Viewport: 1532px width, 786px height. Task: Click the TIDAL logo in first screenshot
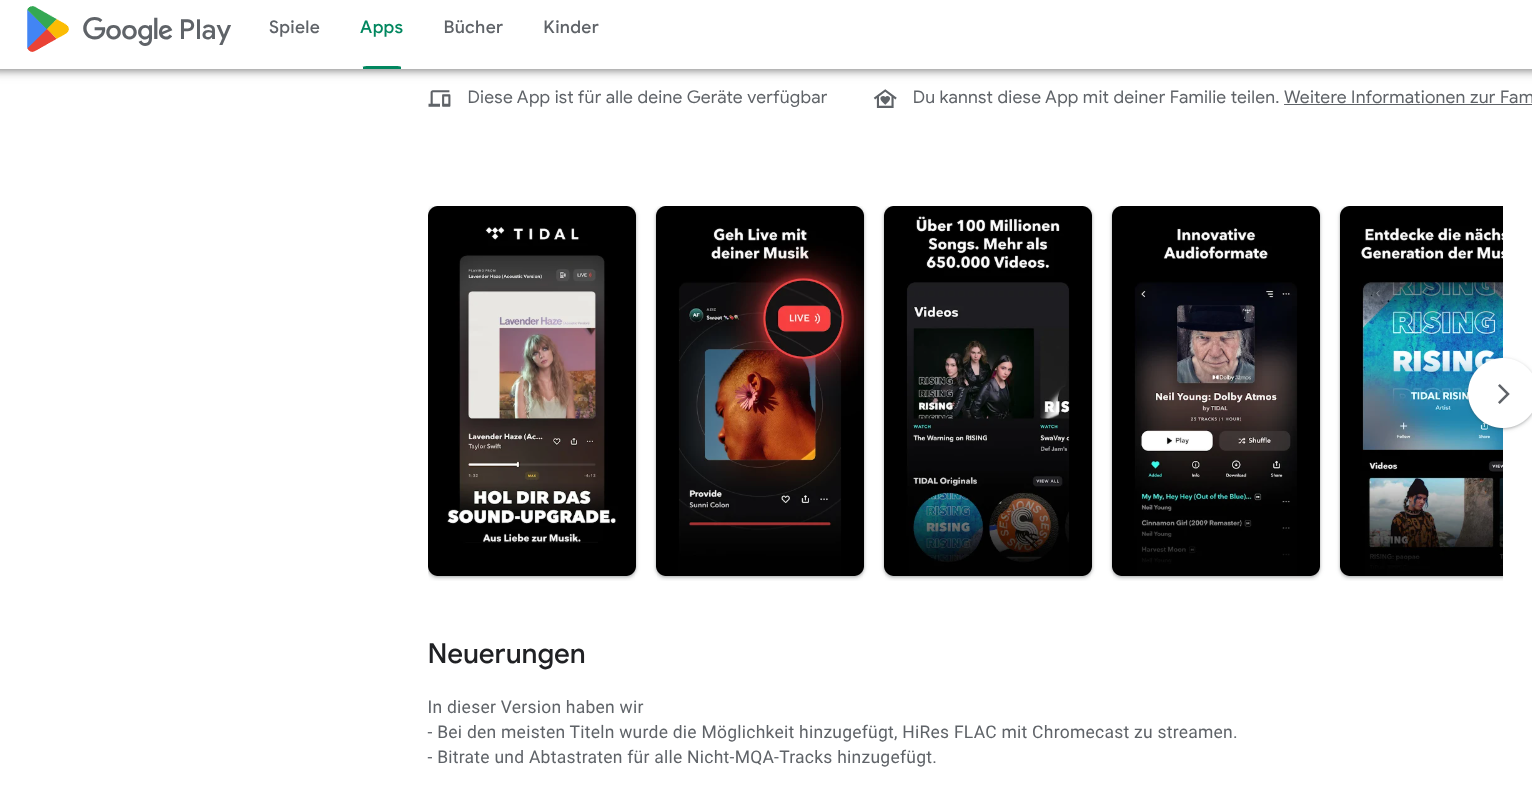tap(532, 234)
